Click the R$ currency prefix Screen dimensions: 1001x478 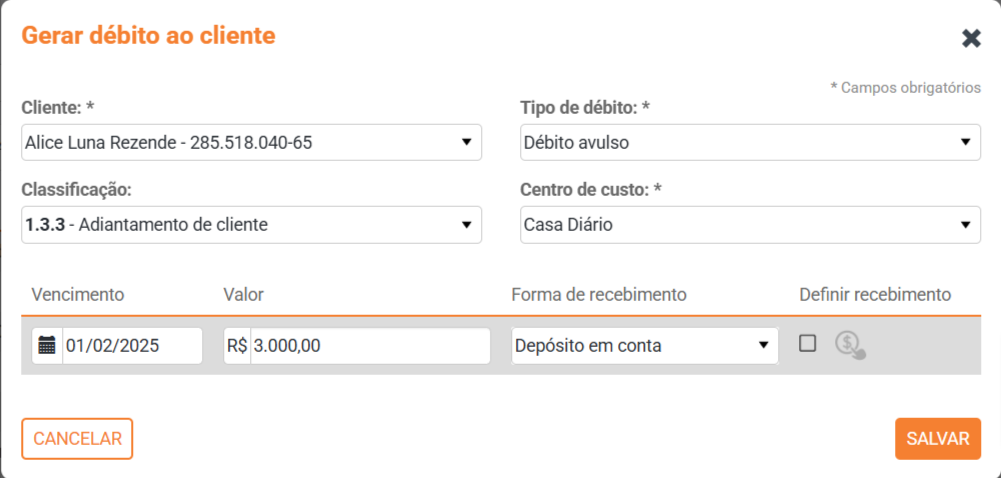[x=237, y=346]
